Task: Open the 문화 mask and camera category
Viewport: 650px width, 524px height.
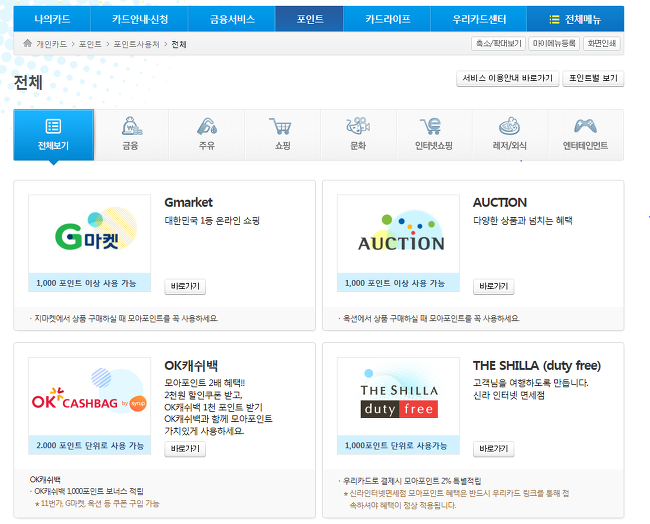Action: pyautogui.click(x=359, y=135)
